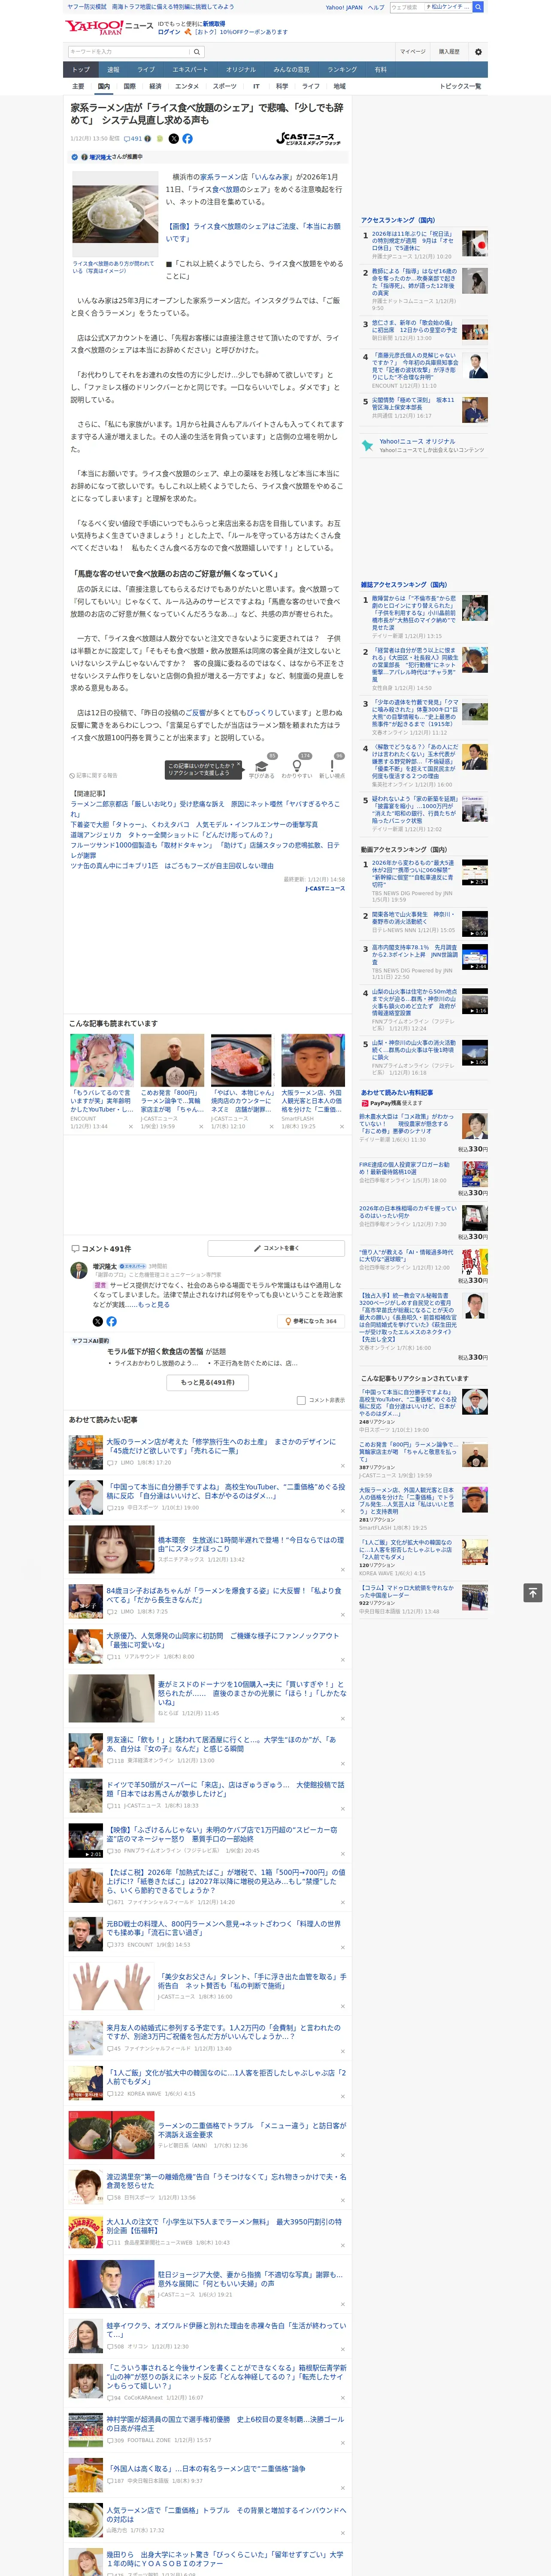Click the '記事に関する報告' report icon link
This screenshot has width=551, height=2576.
click(x=94, y=775)
